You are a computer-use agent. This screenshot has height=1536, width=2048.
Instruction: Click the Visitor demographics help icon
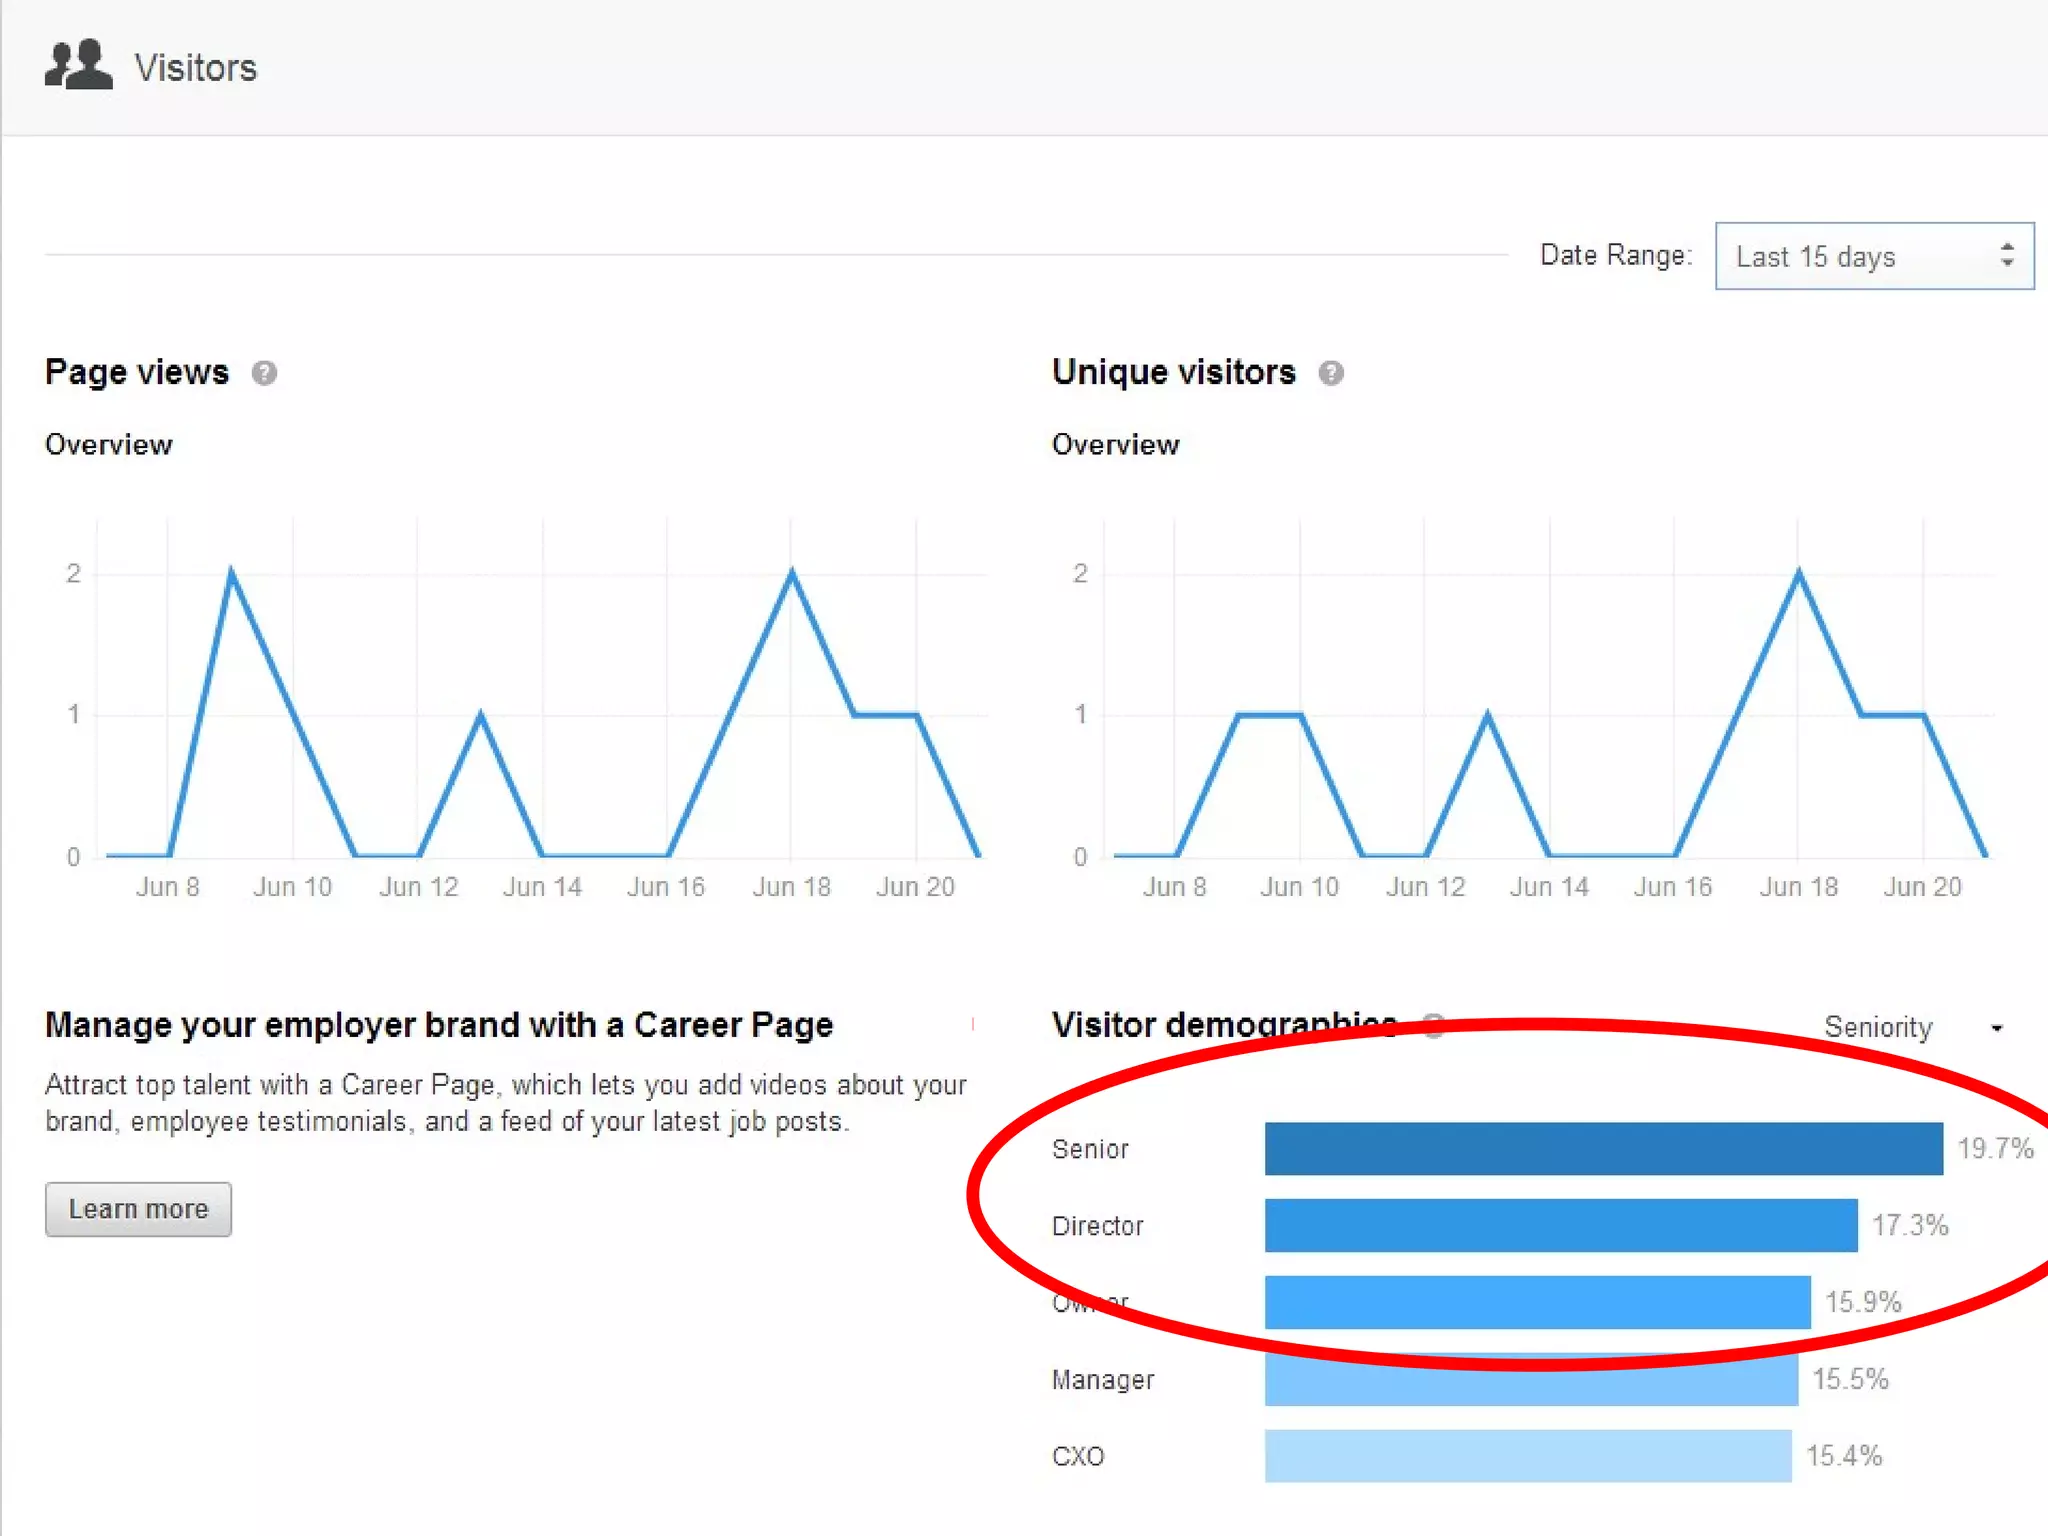tap(1434, 1025)
